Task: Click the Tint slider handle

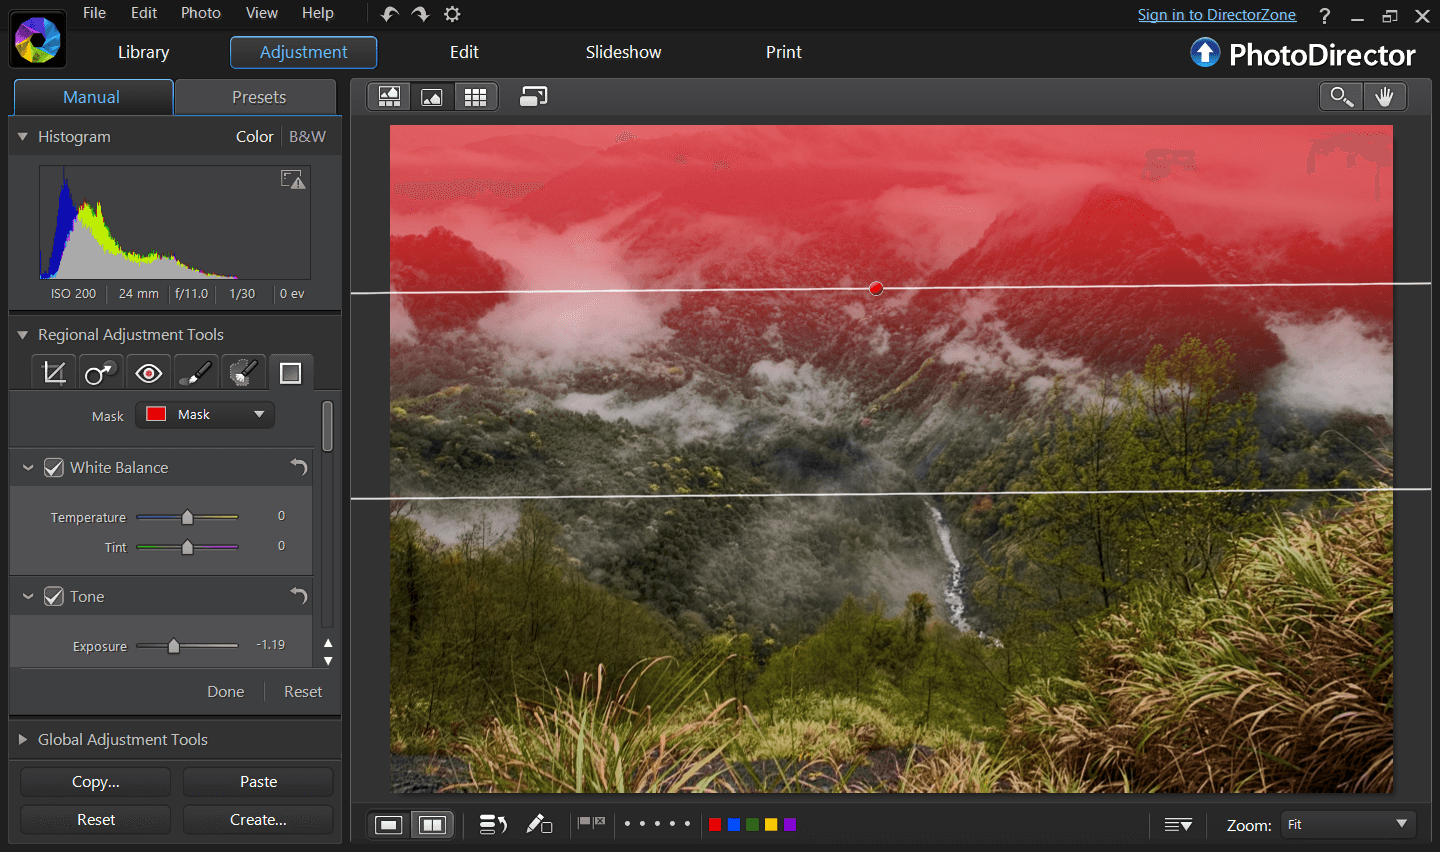Action: pos(187,547)
